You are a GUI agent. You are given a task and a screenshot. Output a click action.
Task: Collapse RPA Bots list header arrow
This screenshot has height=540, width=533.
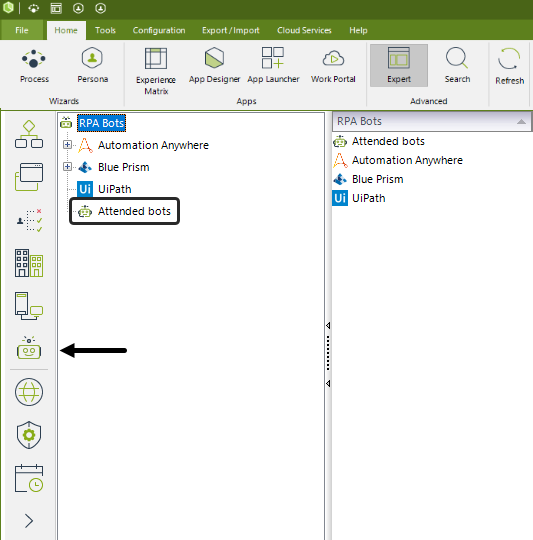522,122
